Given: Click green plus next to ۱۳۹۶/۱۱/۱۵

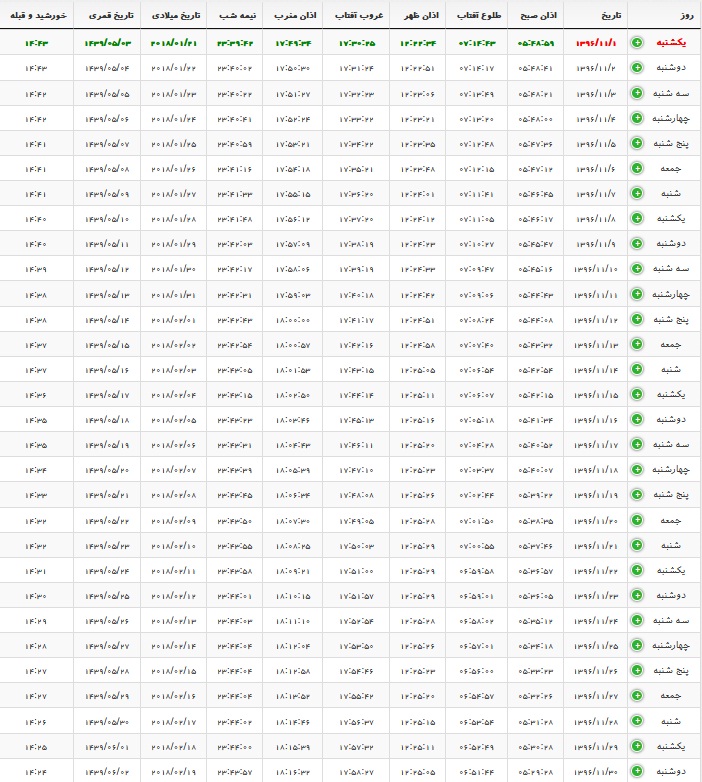Looking at the screenshot, I should pyautogui.click(x=637, y=394).
